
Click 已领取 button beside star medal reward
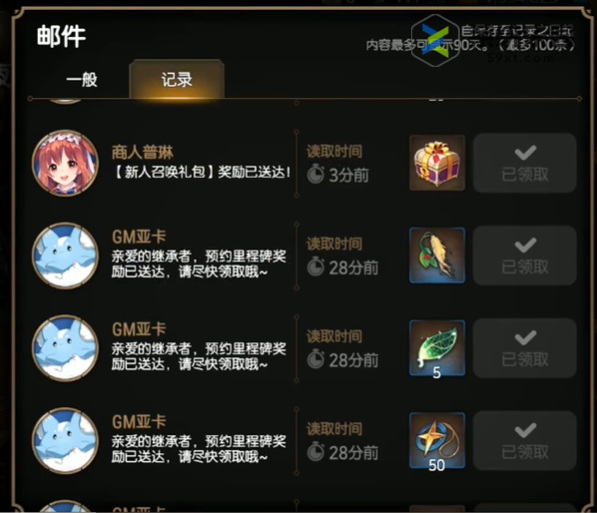(x=525, y=441)
